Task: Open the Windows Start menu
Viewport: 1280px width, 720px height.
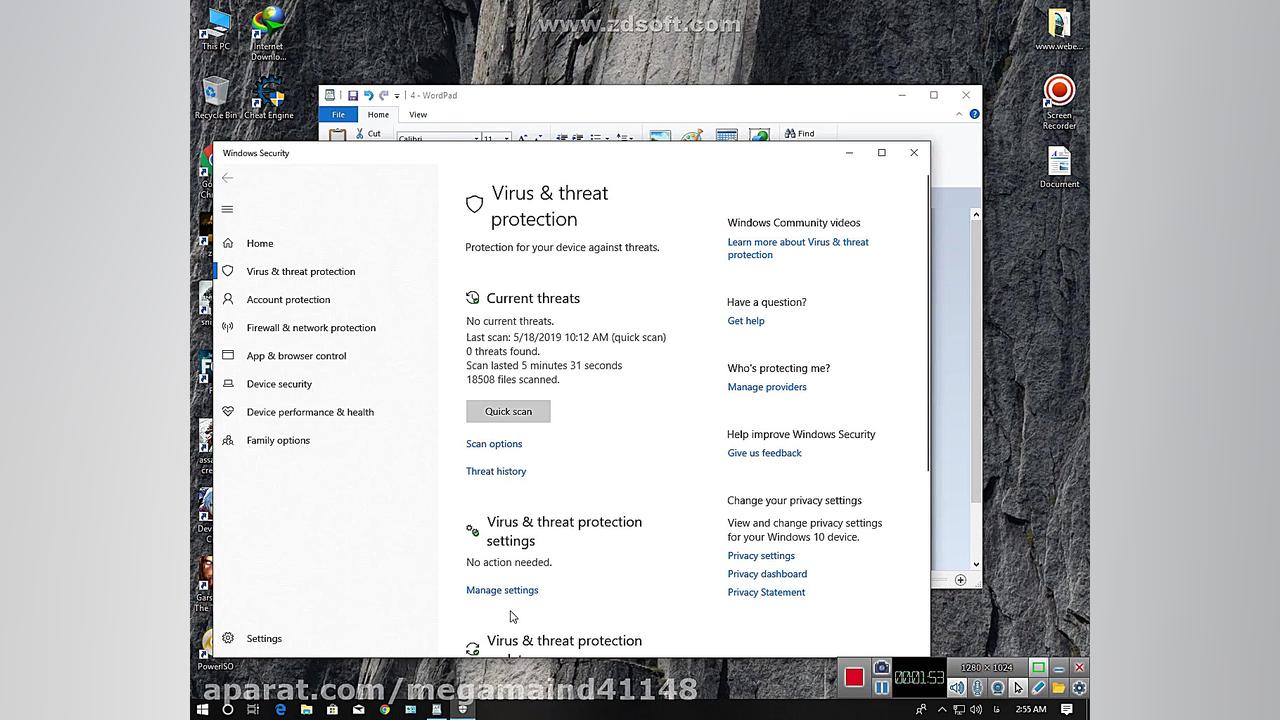Action: (202, 710)
